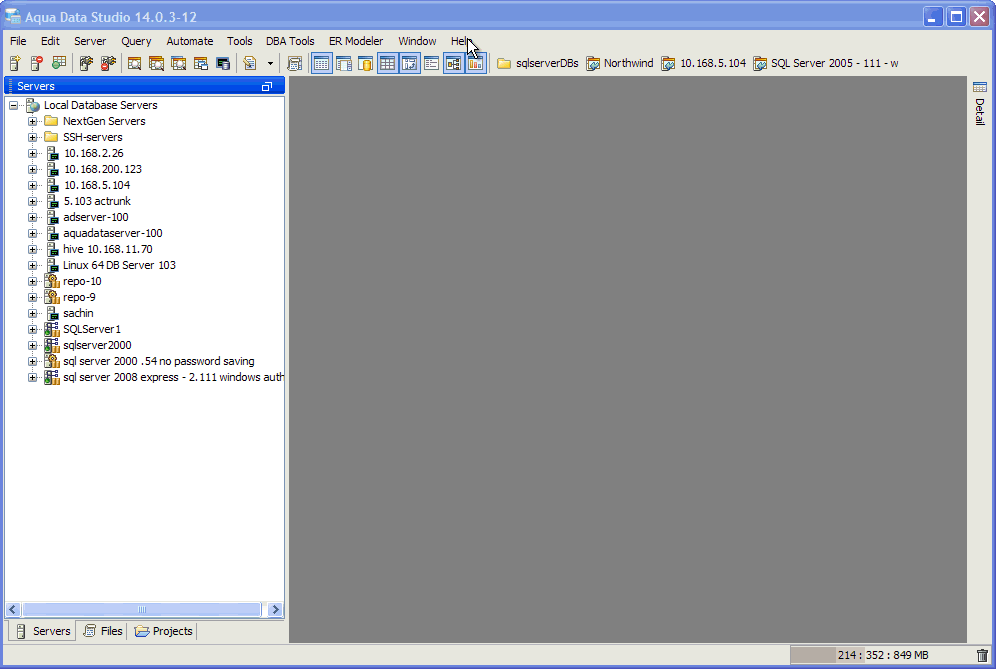Expand the 10.168.200.123 server node

[x=32, y=169]
